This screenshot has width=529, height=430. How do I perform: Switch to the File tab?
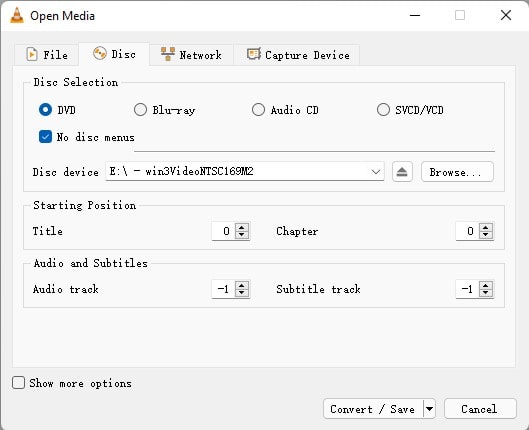tap(47, 55)
